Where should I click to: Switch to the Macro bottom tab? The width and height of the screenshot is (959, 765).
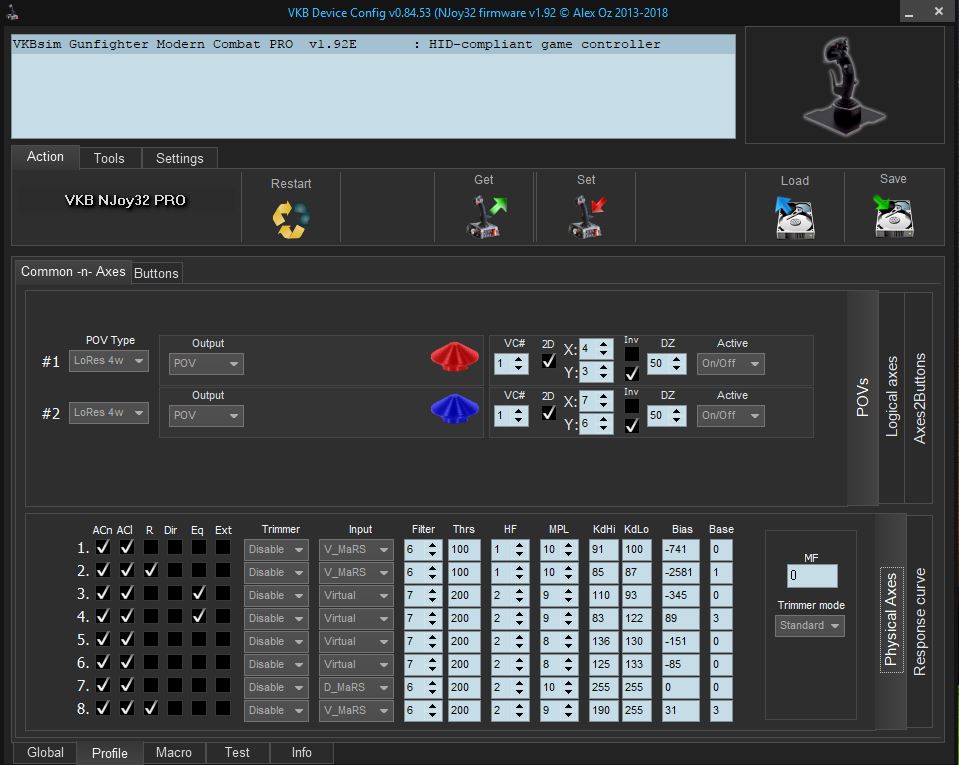174,752
